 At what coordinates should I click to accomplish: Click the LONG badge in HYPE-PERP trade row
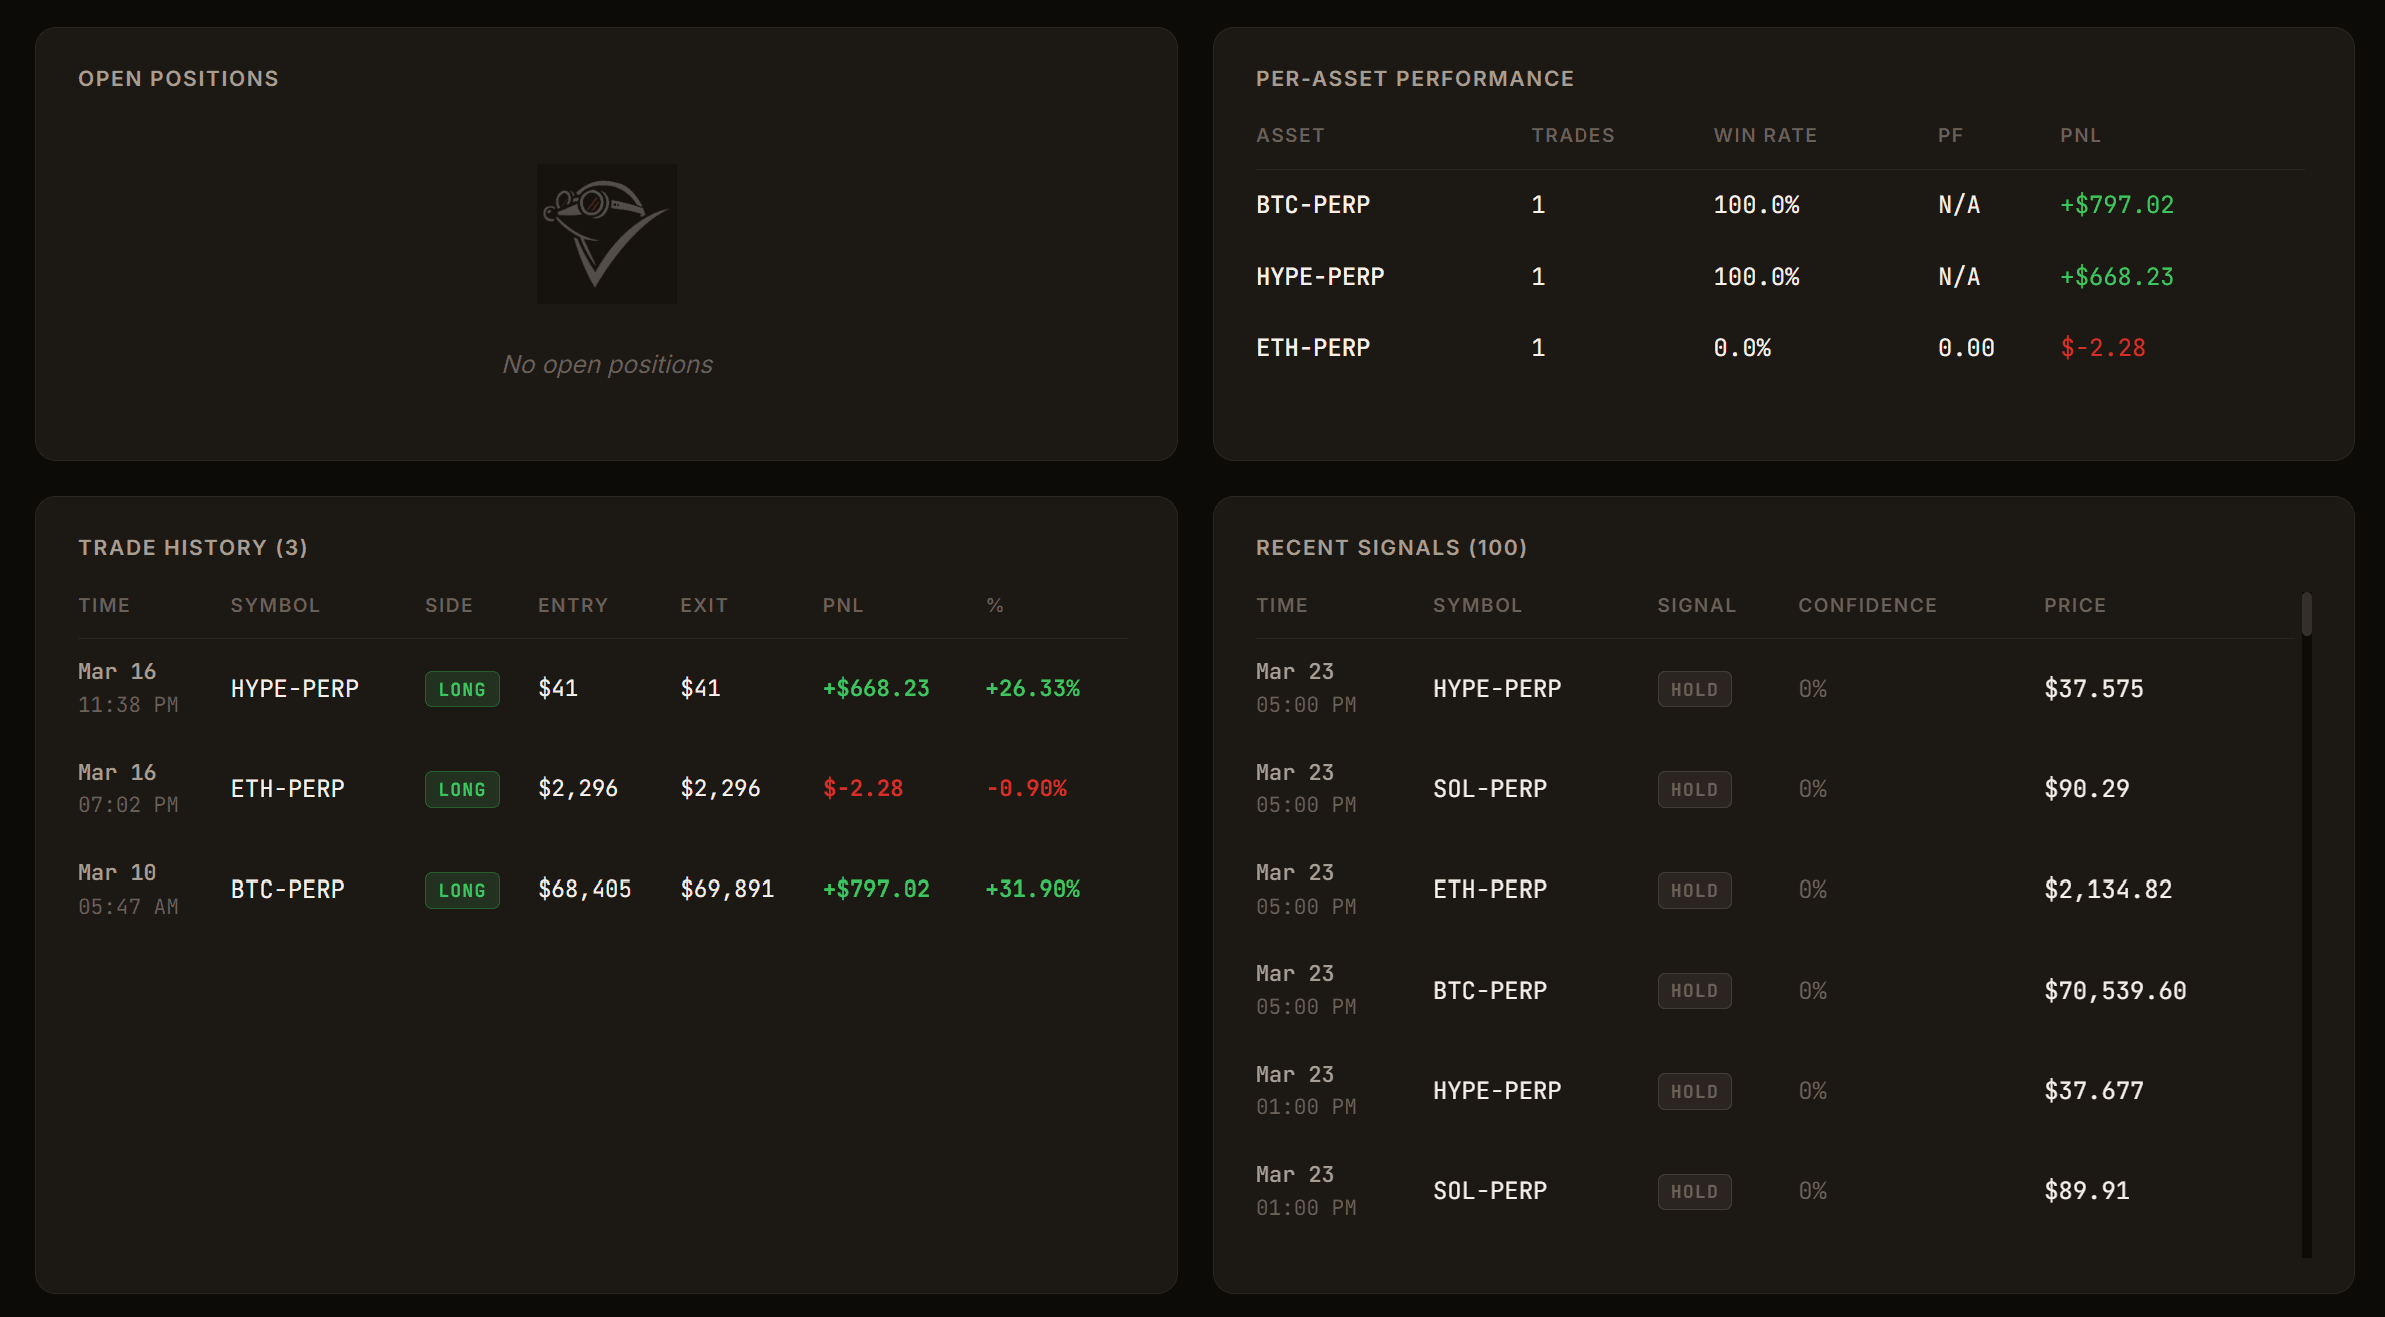click(x=462, y=689)
